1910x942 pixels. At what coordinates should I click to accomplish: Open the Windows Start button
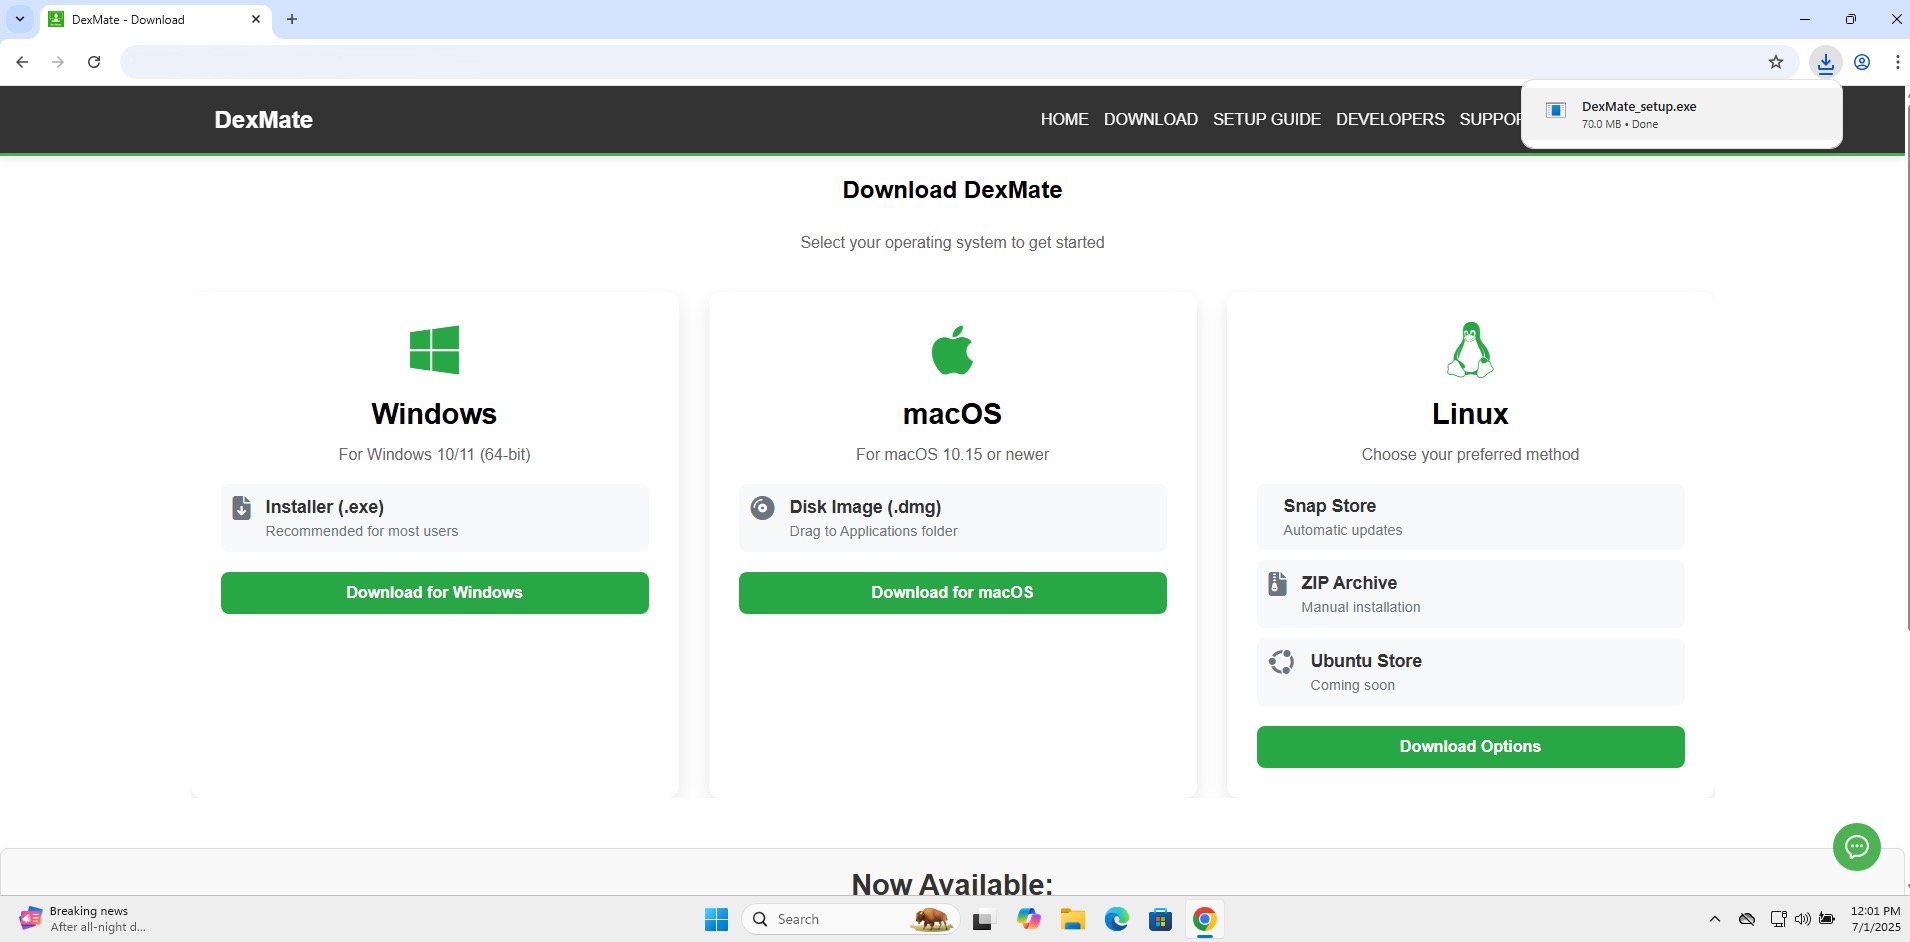click(716, 919)
